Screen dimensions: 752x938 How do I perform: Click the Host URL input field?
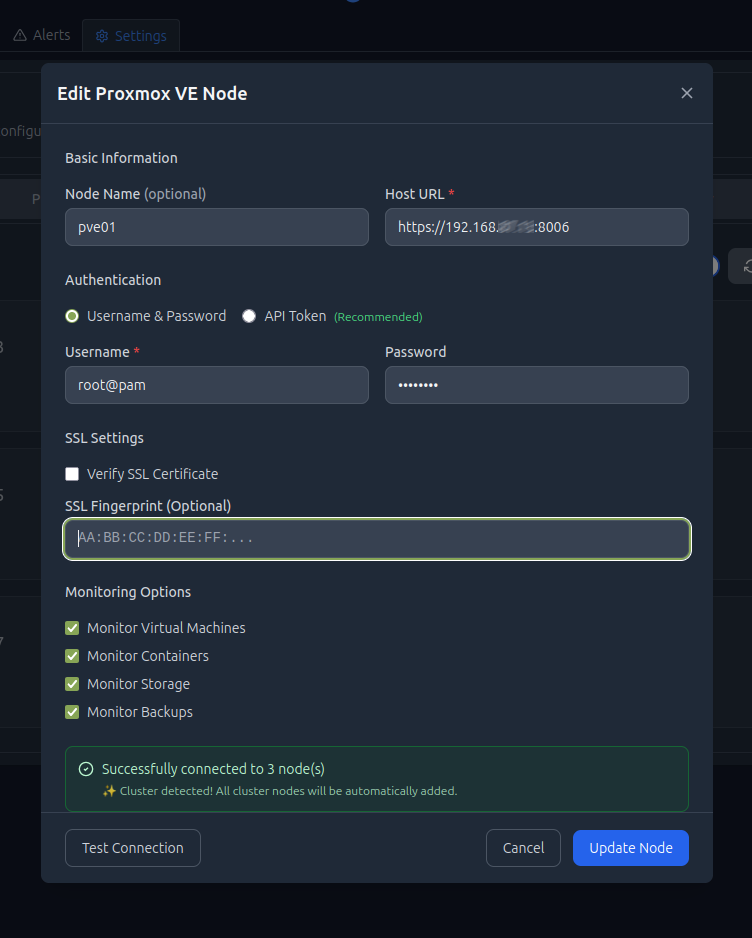coord(537,227)
